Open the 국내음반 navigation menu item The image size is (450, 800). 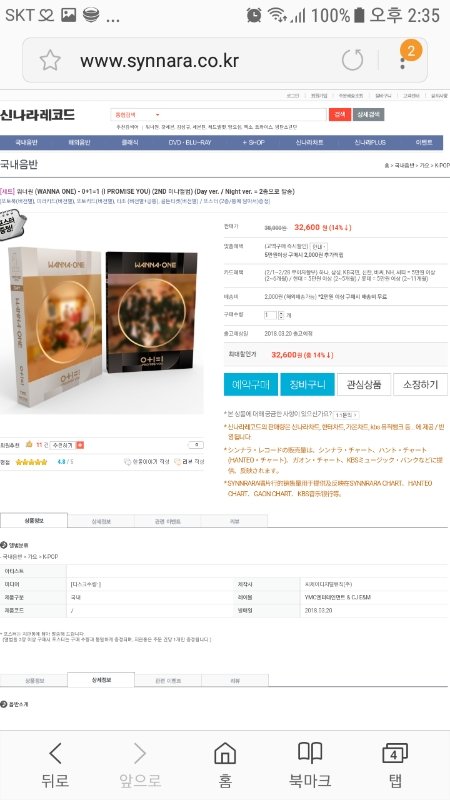point(26,143)
